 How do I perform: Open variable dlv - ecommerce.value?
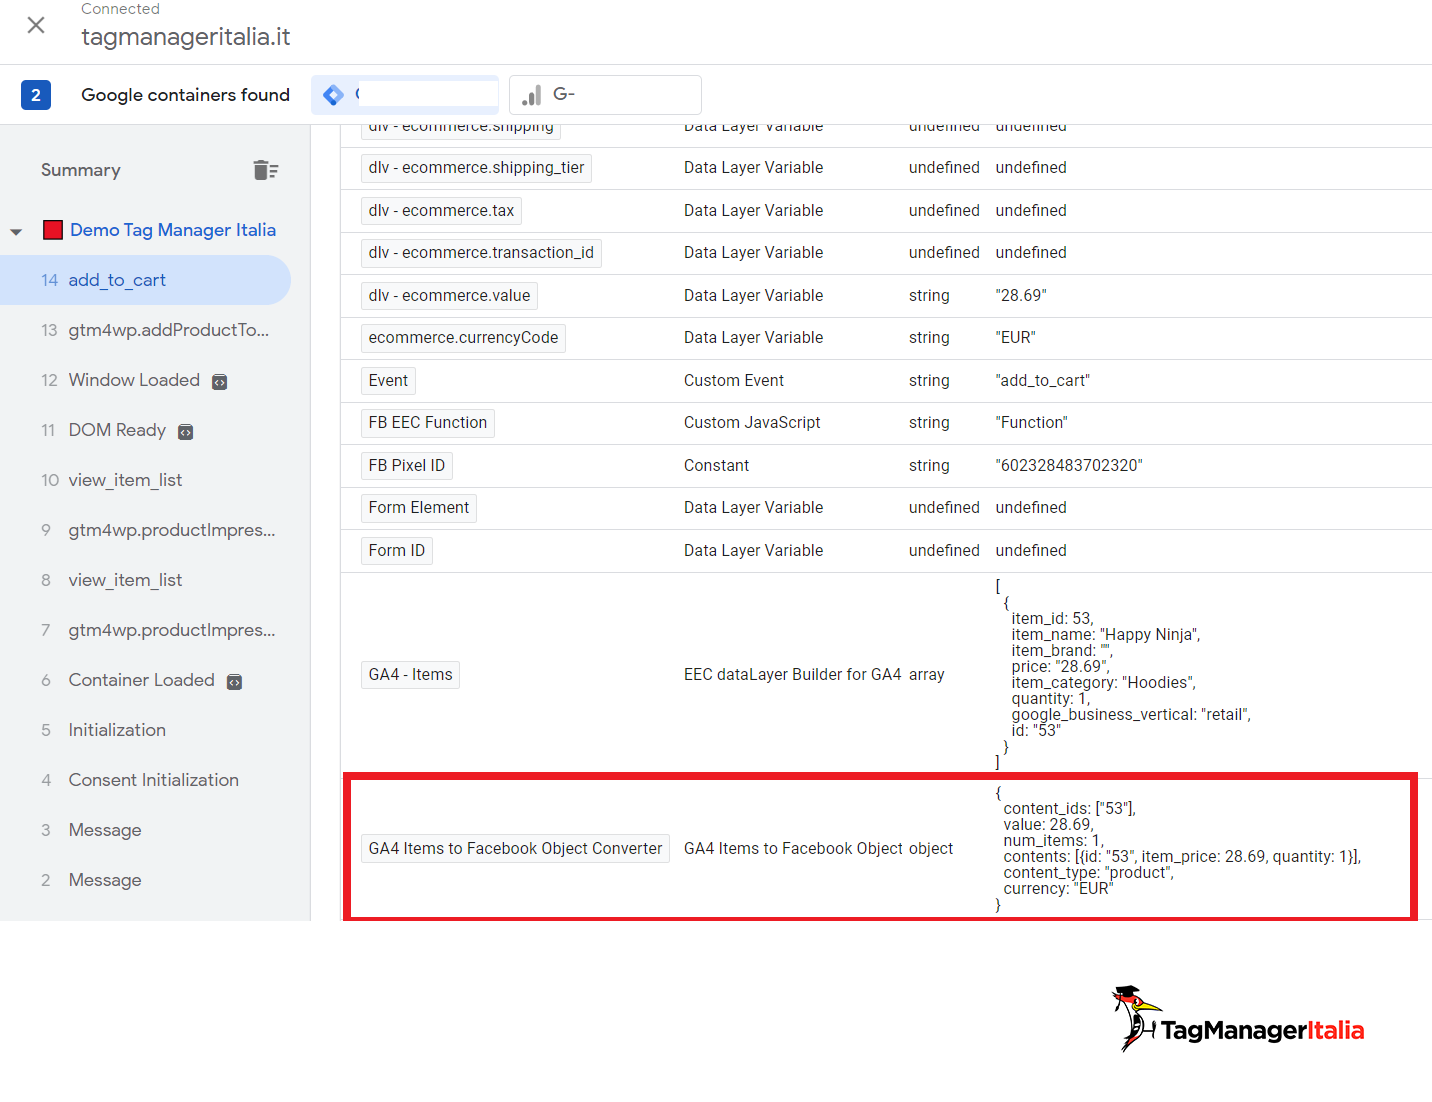449,296
